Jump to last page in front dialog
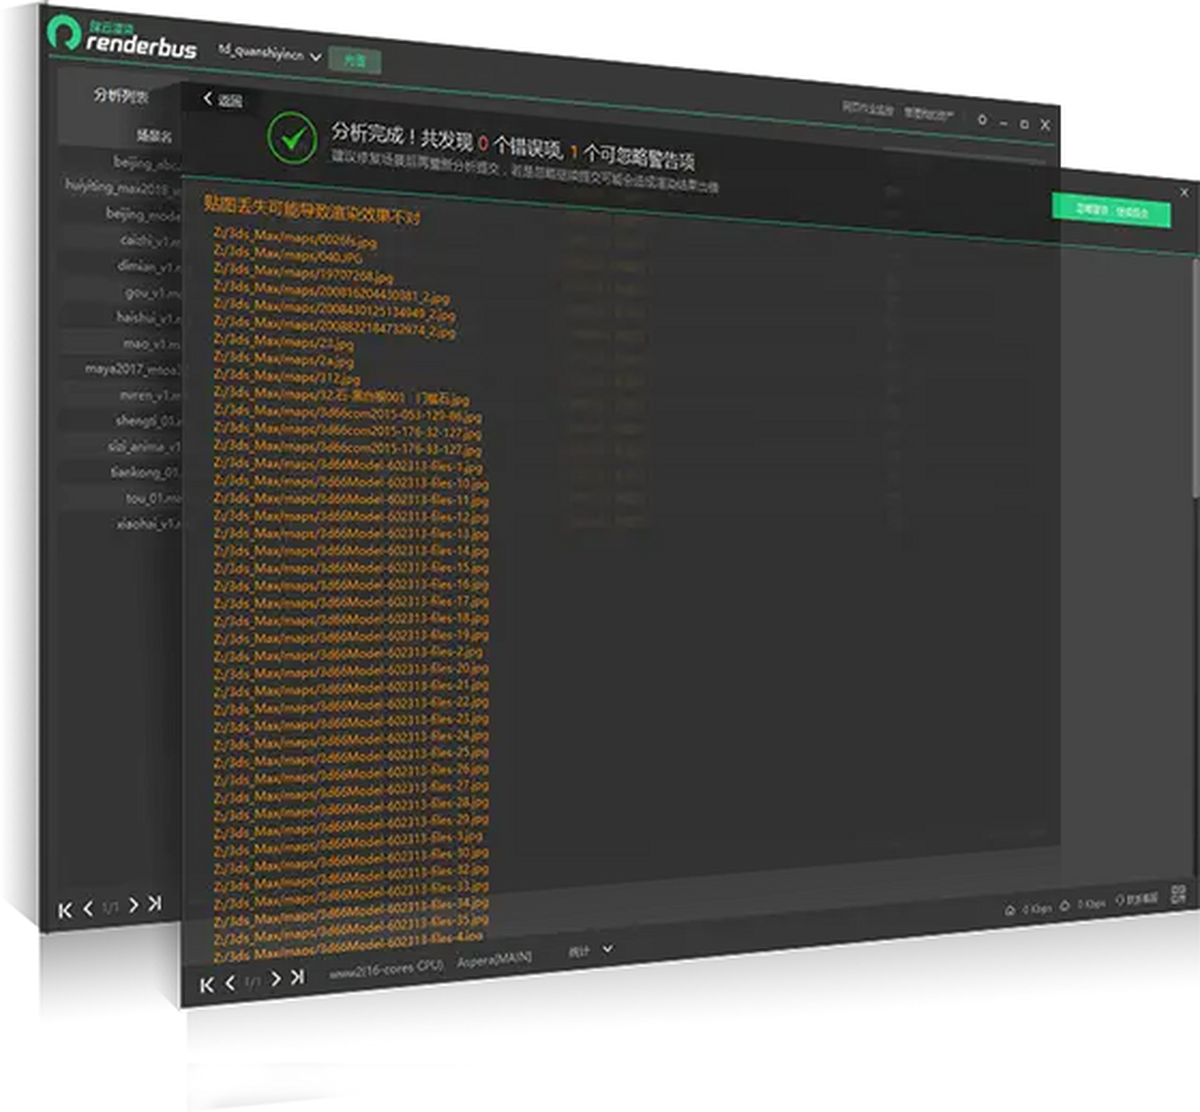Viewport: 1200px width, 1112px height. (x=297, y=978)
